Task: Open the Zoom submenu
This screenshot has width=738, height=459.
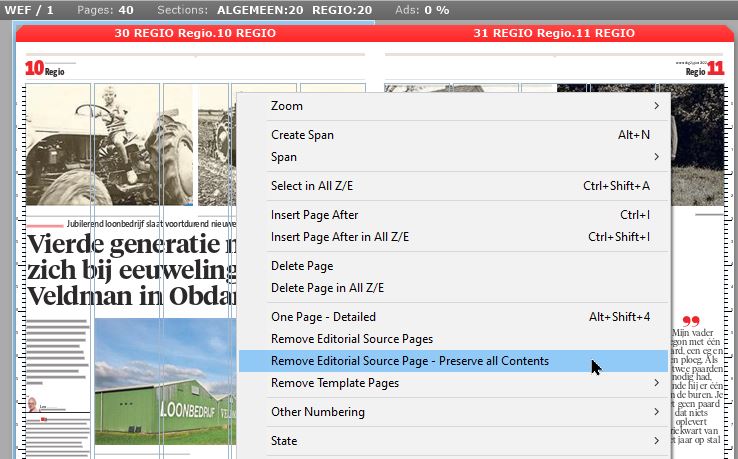Action: pyautogui.click(x=286, y=106)
